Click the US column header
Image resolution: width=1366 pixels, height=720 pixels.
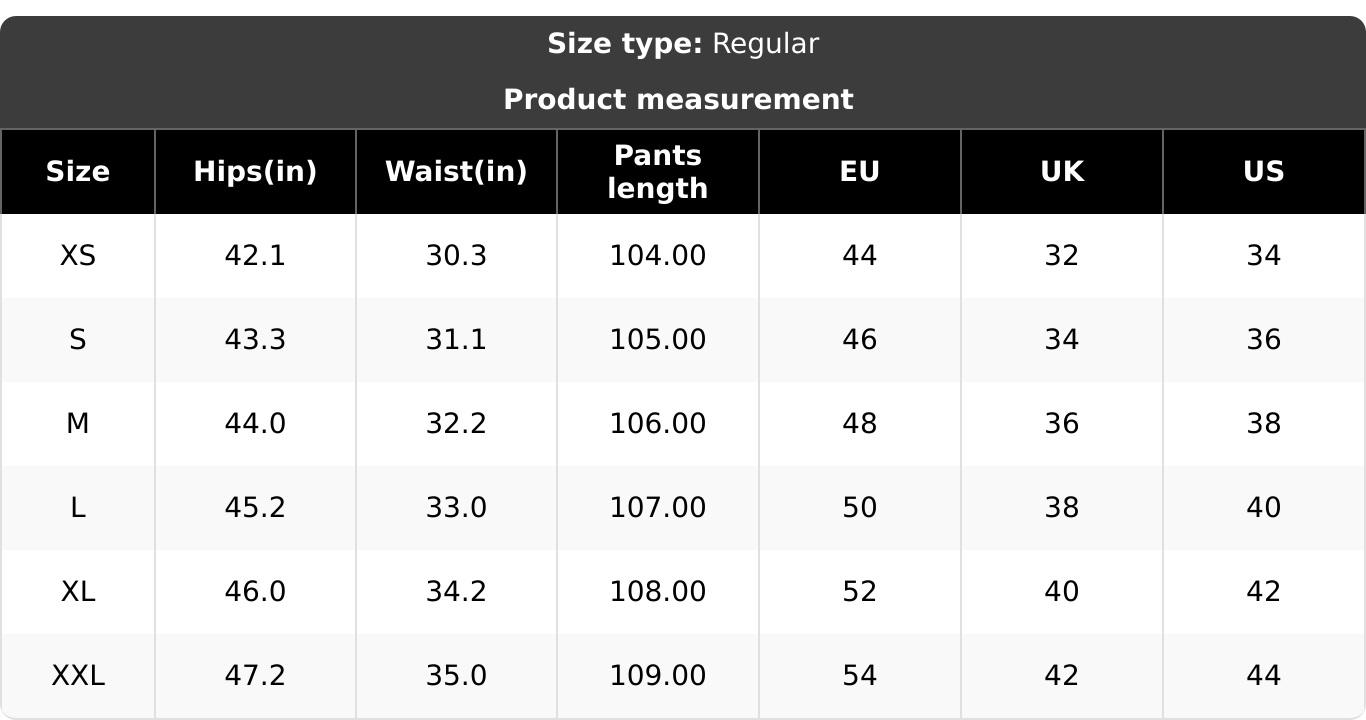(1264, 172)
